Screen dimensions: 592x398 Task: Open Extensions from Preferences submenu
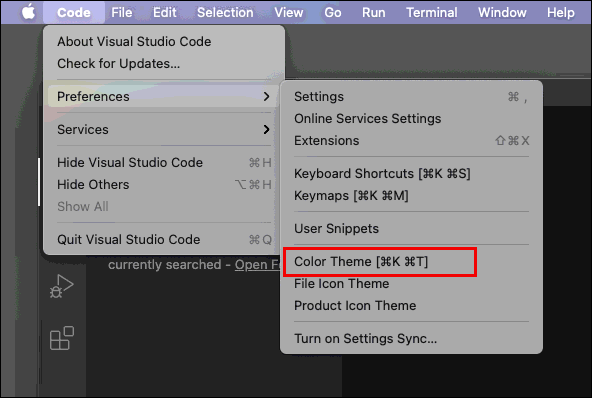(x=411, y=140)
